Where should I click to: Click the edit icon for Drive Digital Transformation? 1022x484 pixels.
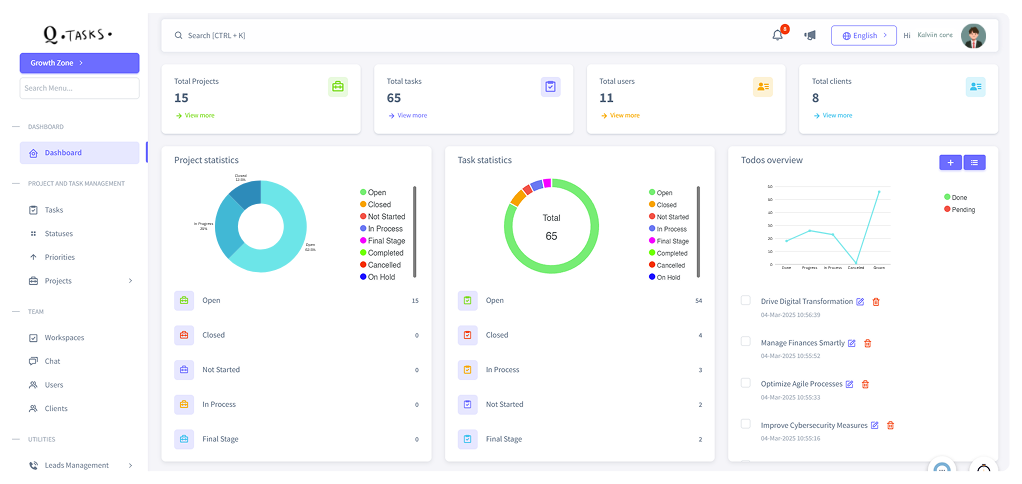pyautogui.click(x=861, y=301)
